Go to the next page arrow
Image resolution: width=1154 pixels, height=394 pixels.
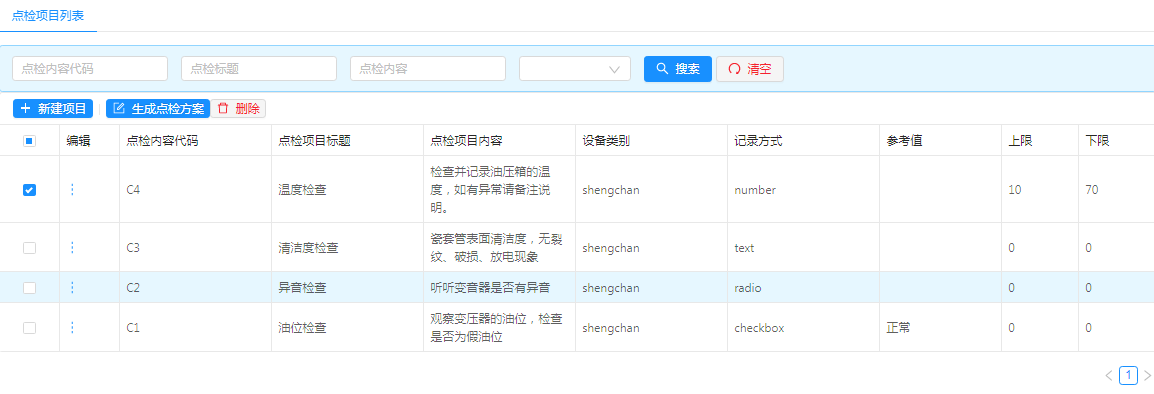[1147, 376]
